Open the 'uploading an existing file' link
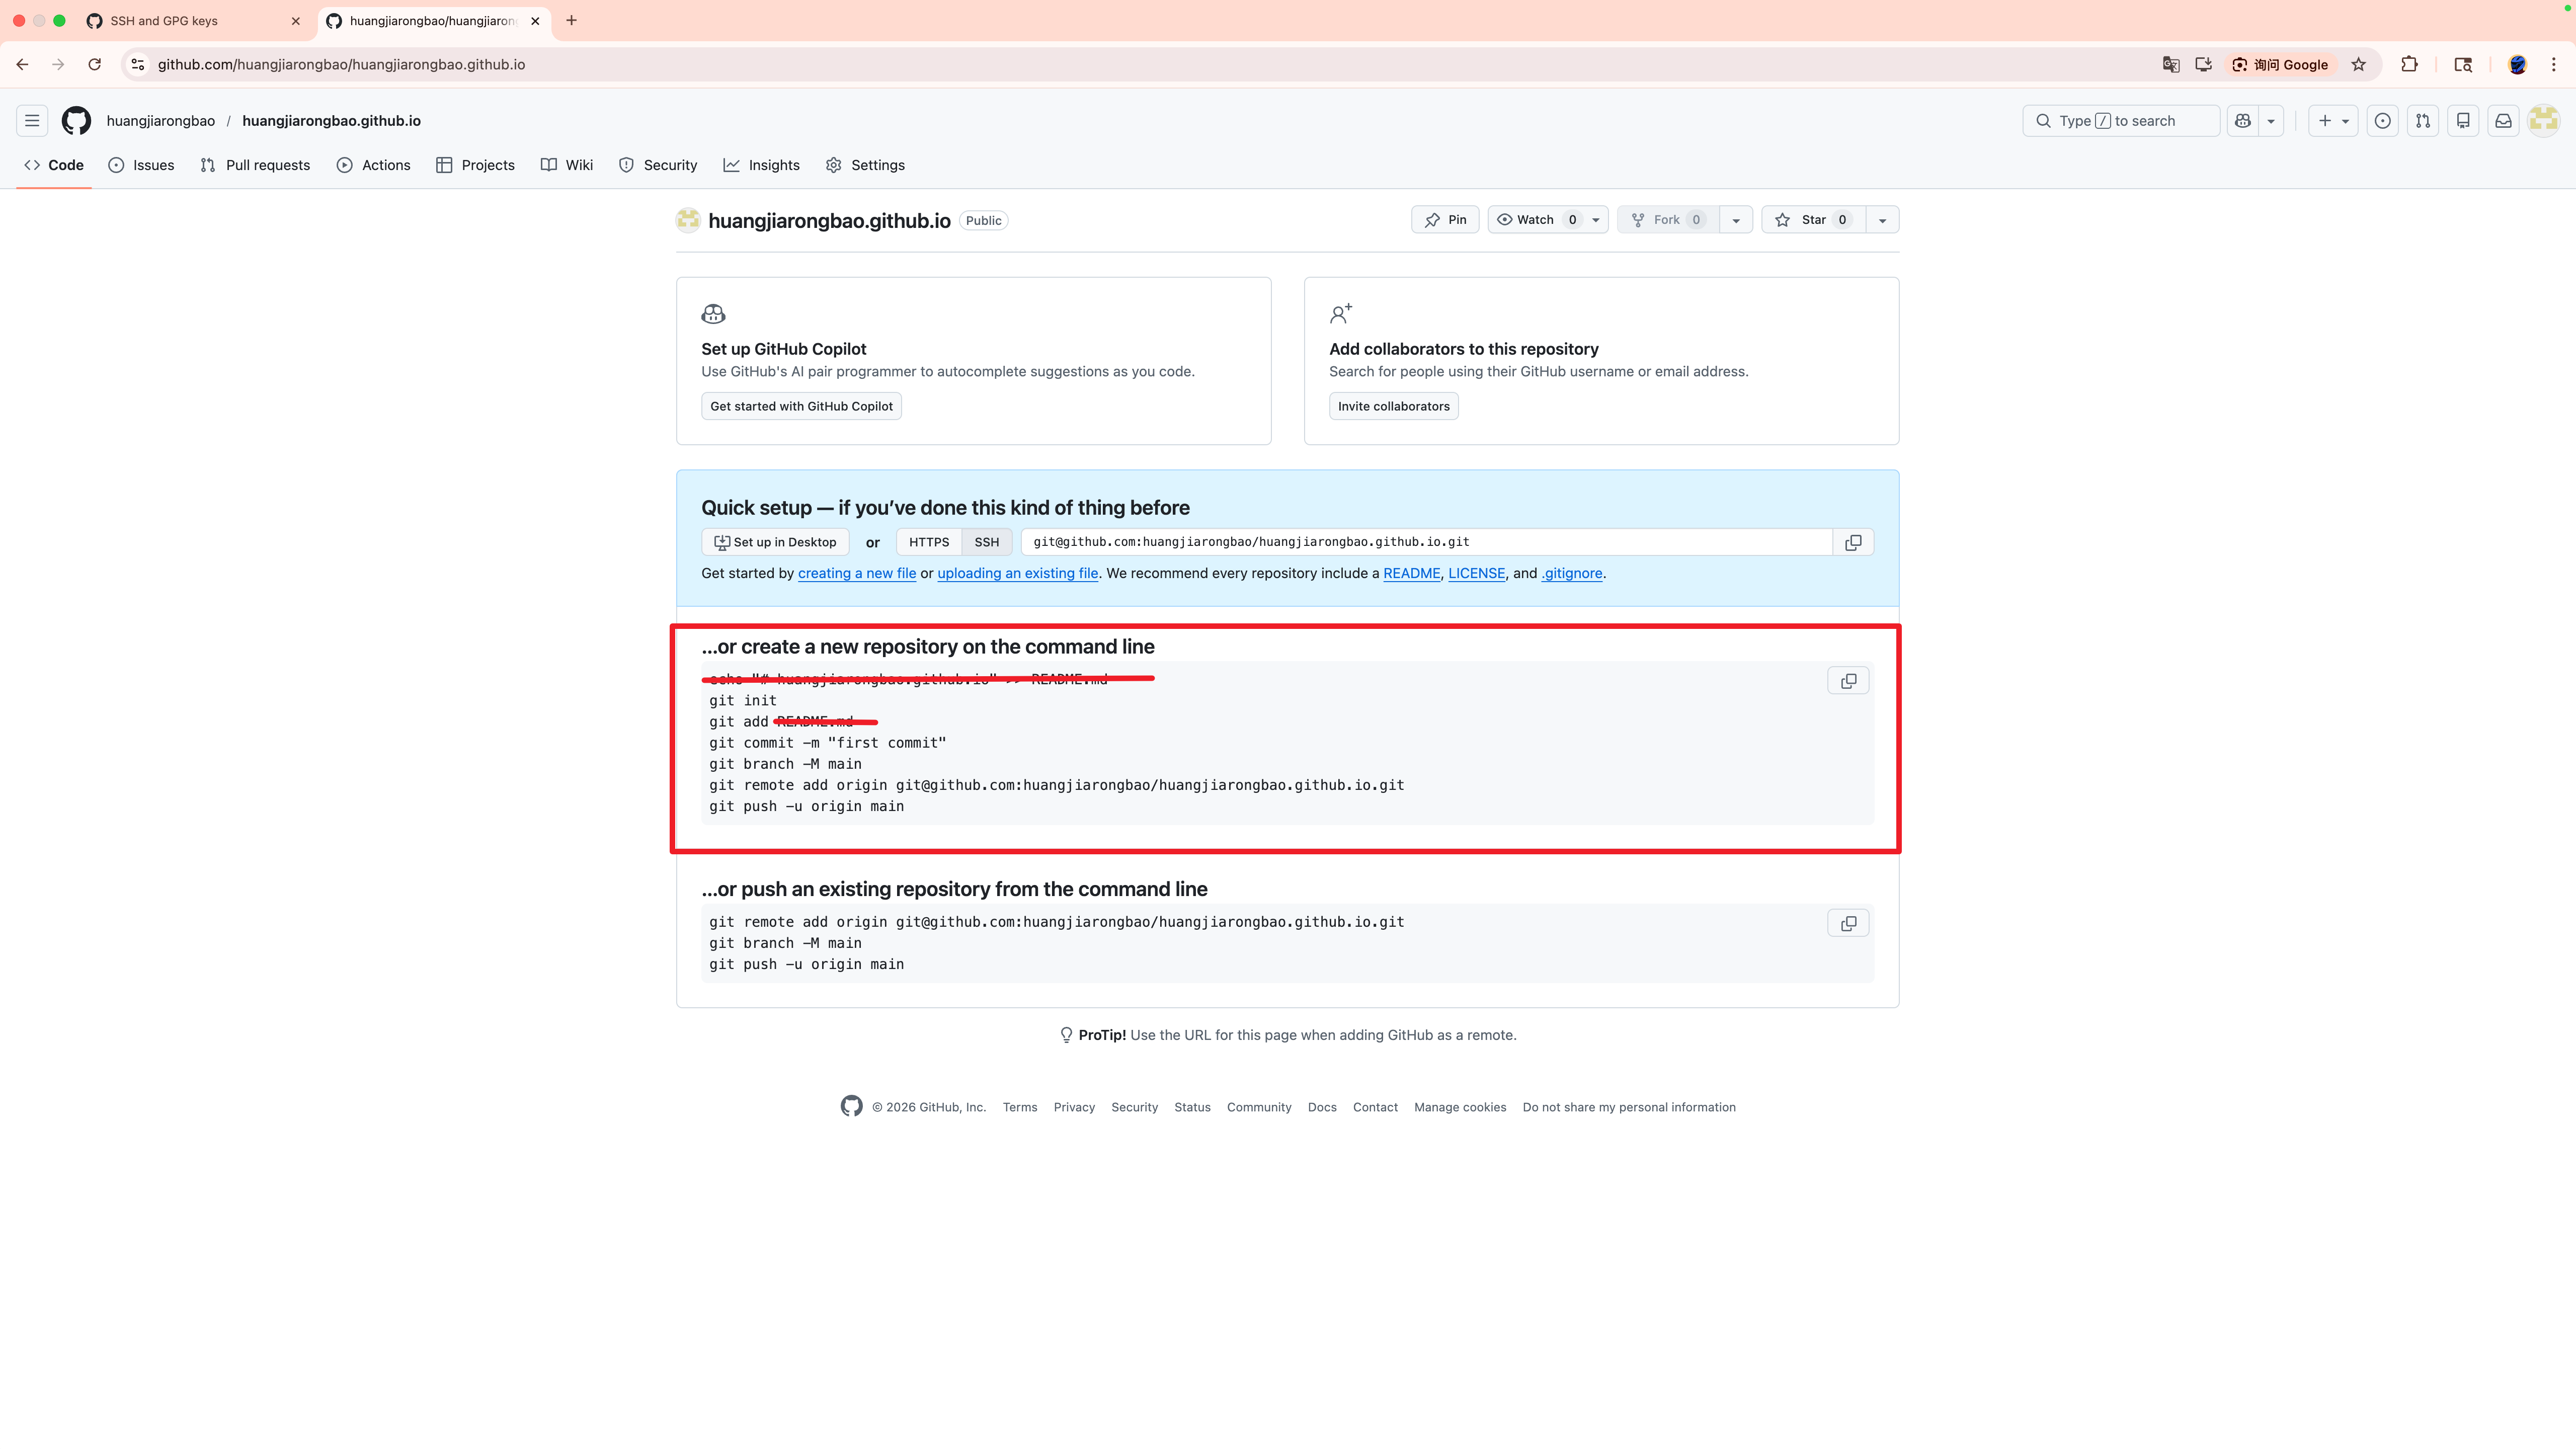This screenshot has height=1449, width=2576. [1018, 573]
